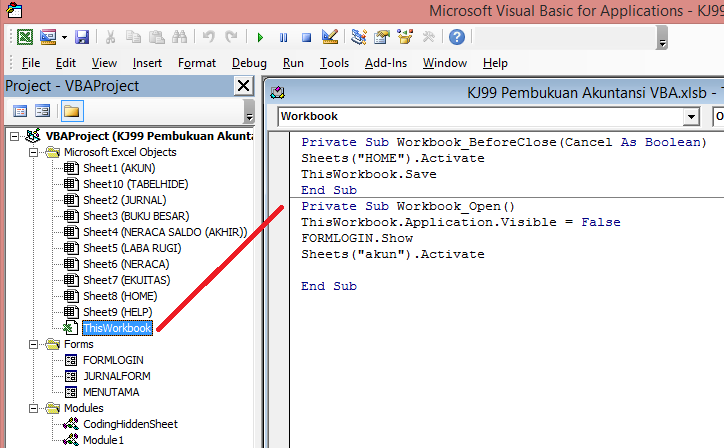Open the Object Browser toolbar icon

[405, 37]
